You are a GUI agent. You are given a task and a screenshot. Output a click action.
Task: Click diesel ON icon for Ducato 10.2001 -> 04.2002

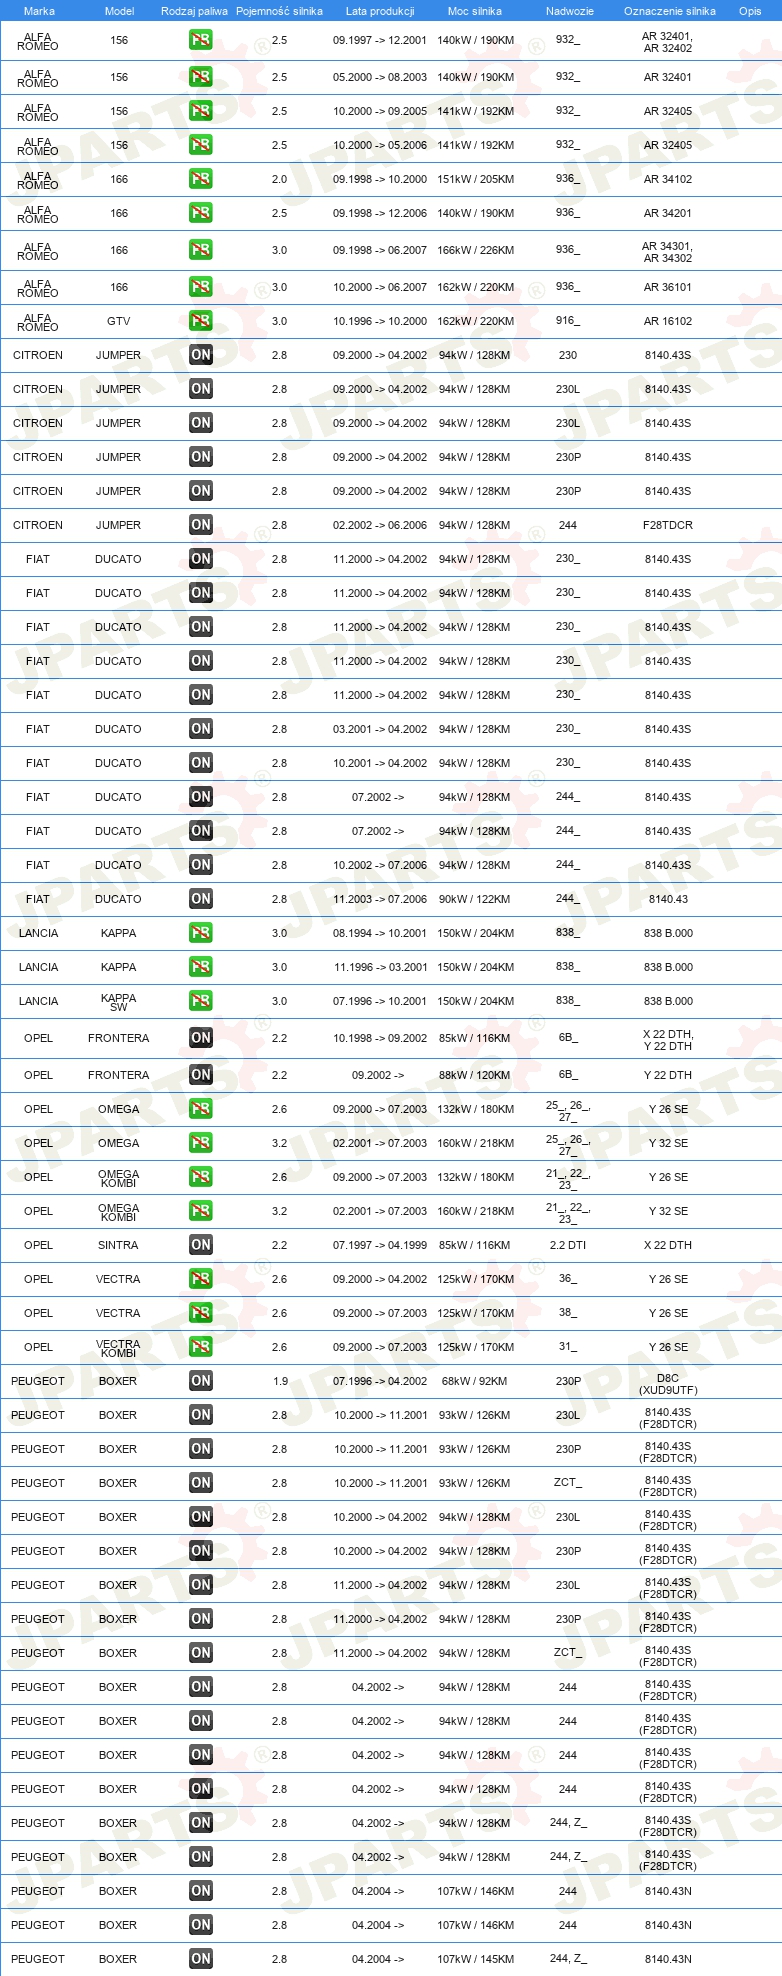click(201, 763)
